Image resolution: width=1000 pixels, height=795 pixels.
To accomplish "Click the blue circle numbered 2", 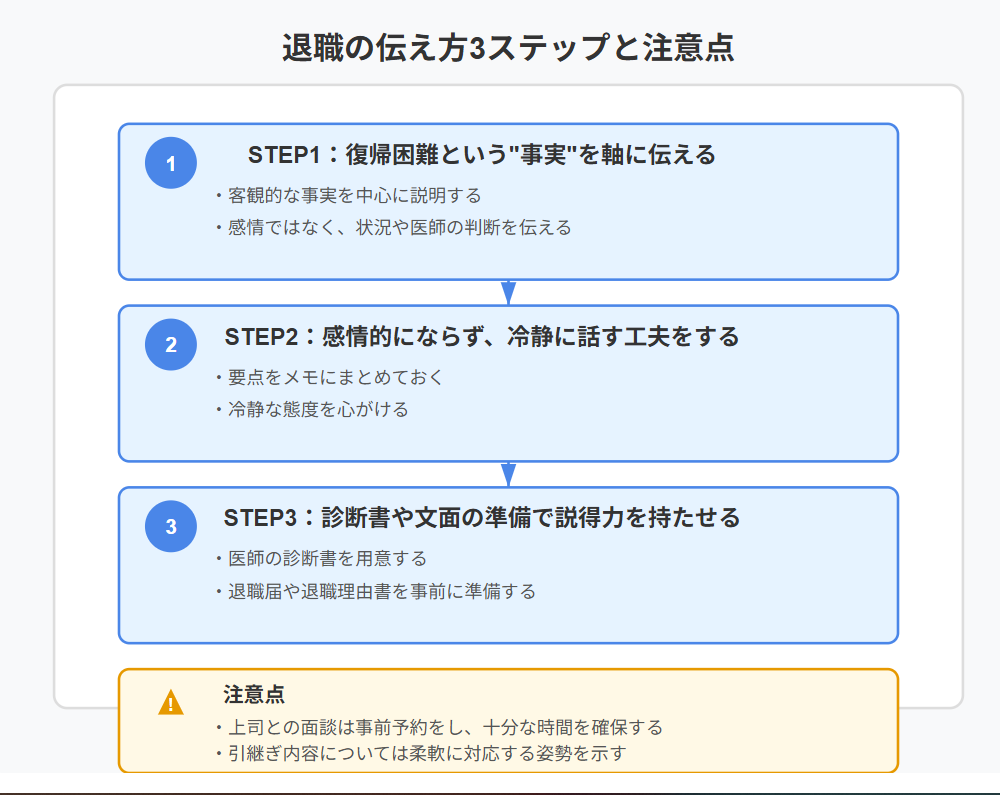I will click(170, 344).
